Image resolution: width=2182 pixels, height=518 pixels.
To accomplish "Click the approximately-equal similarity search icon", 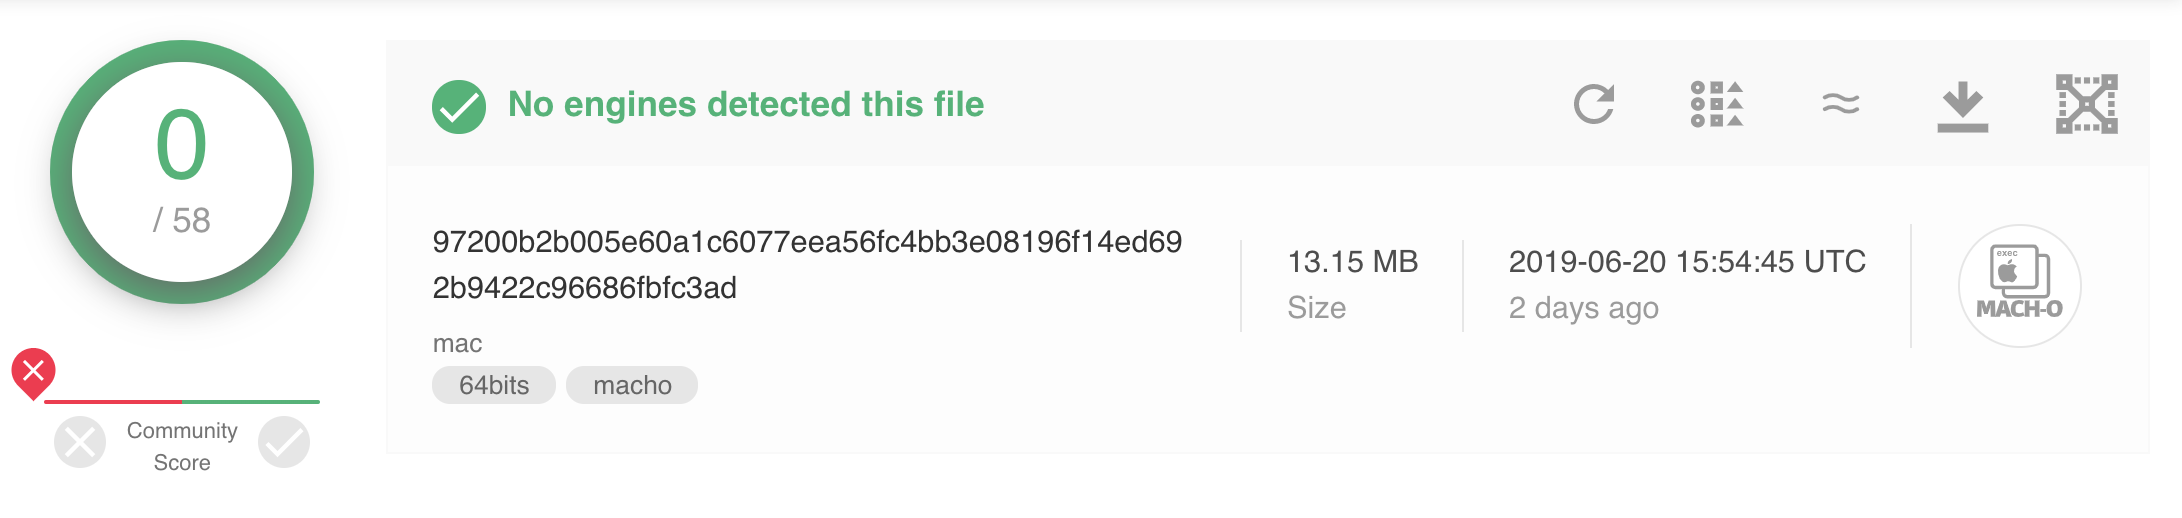I will (1840, 104).
